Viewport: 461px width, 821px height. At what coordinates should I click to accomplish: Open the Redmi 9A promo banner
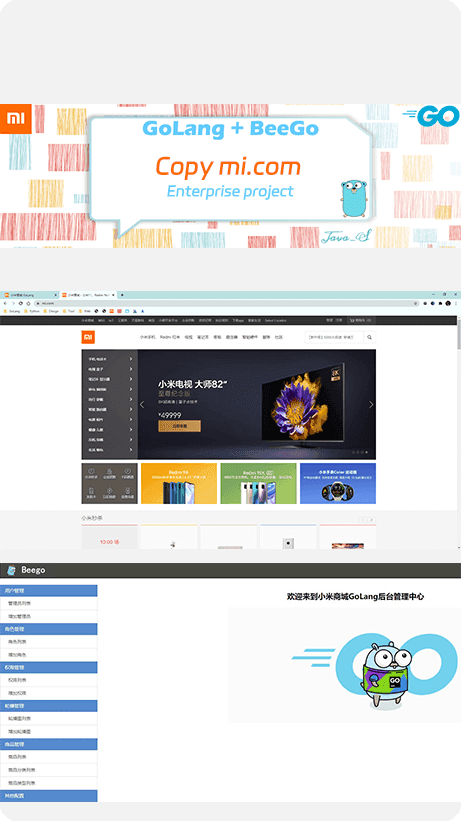click(179, 483)
